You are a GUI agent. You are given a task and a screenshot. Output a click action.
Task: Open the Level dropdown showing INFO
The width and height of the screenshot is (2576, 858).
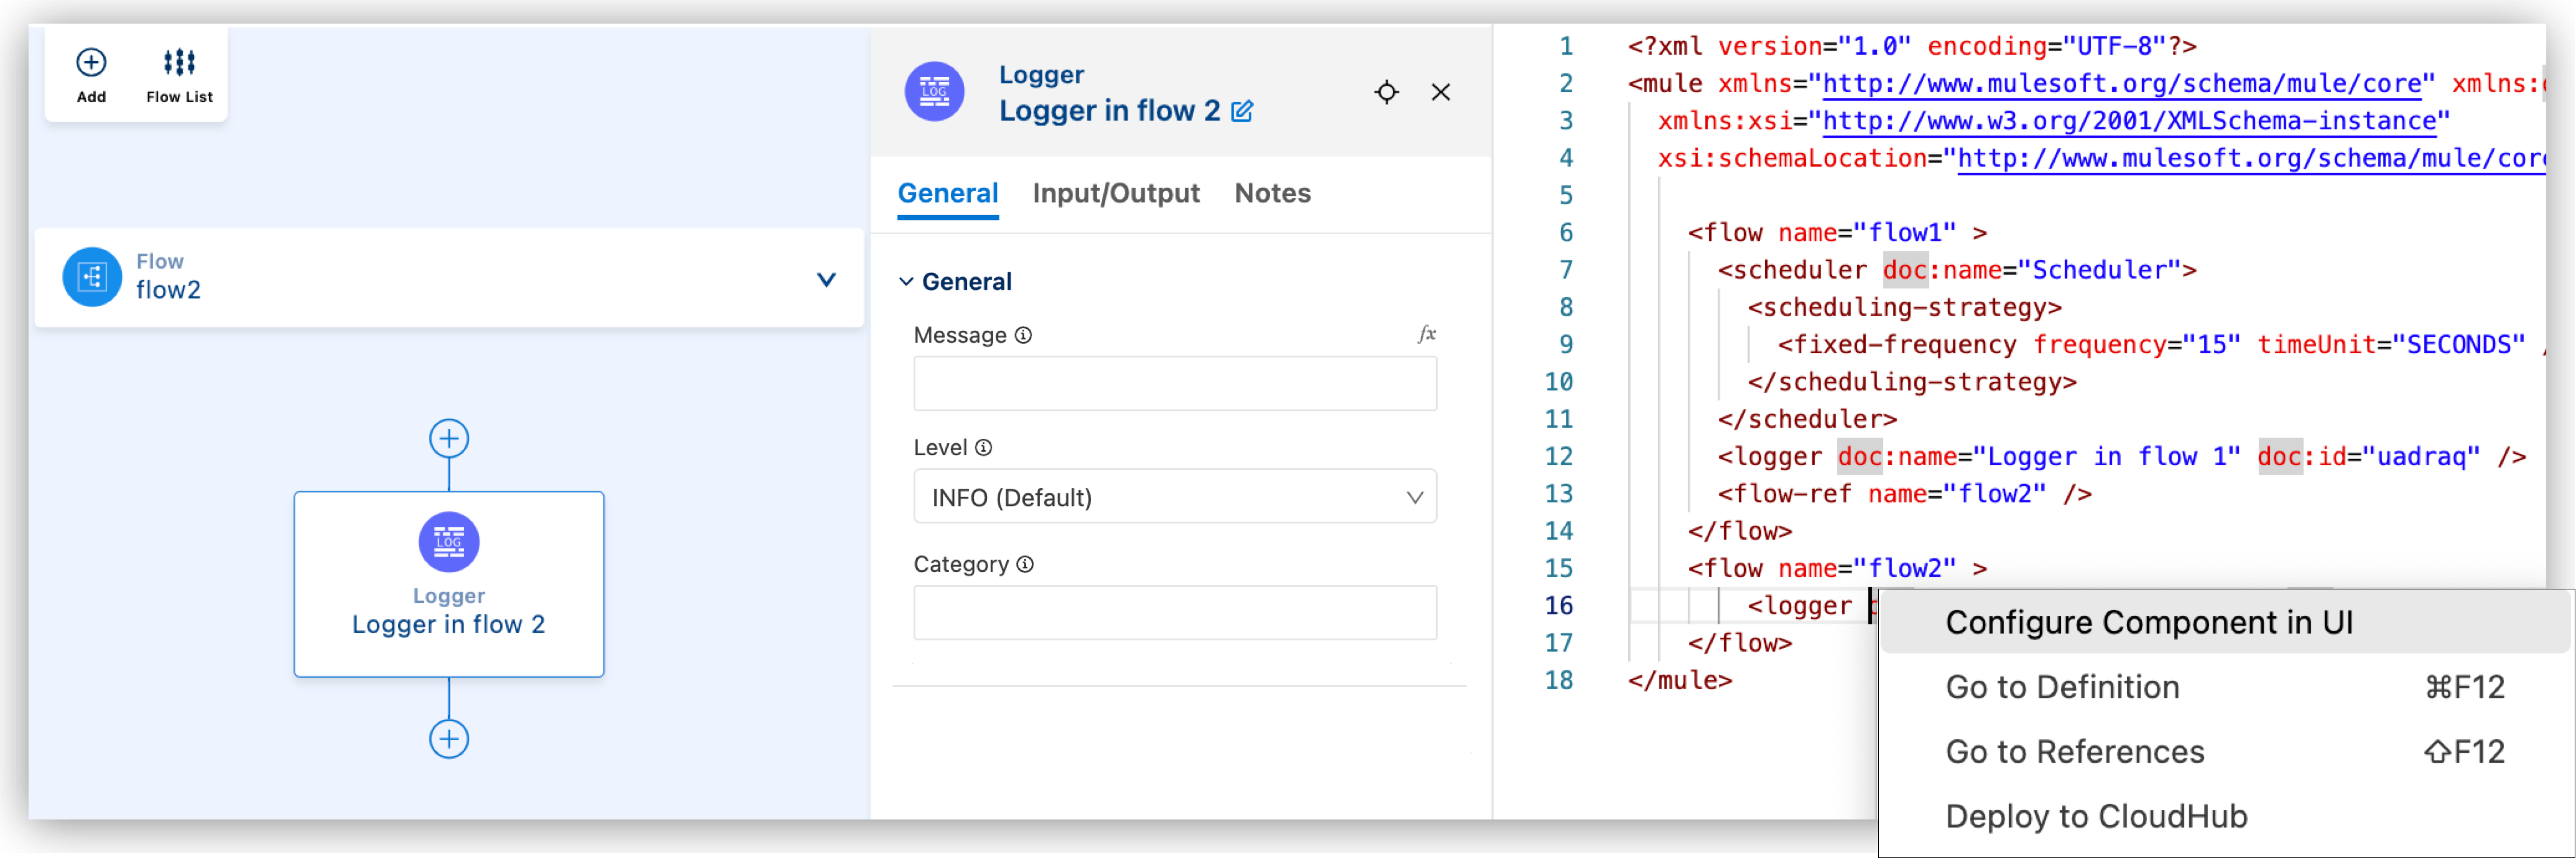point(1175,497)
